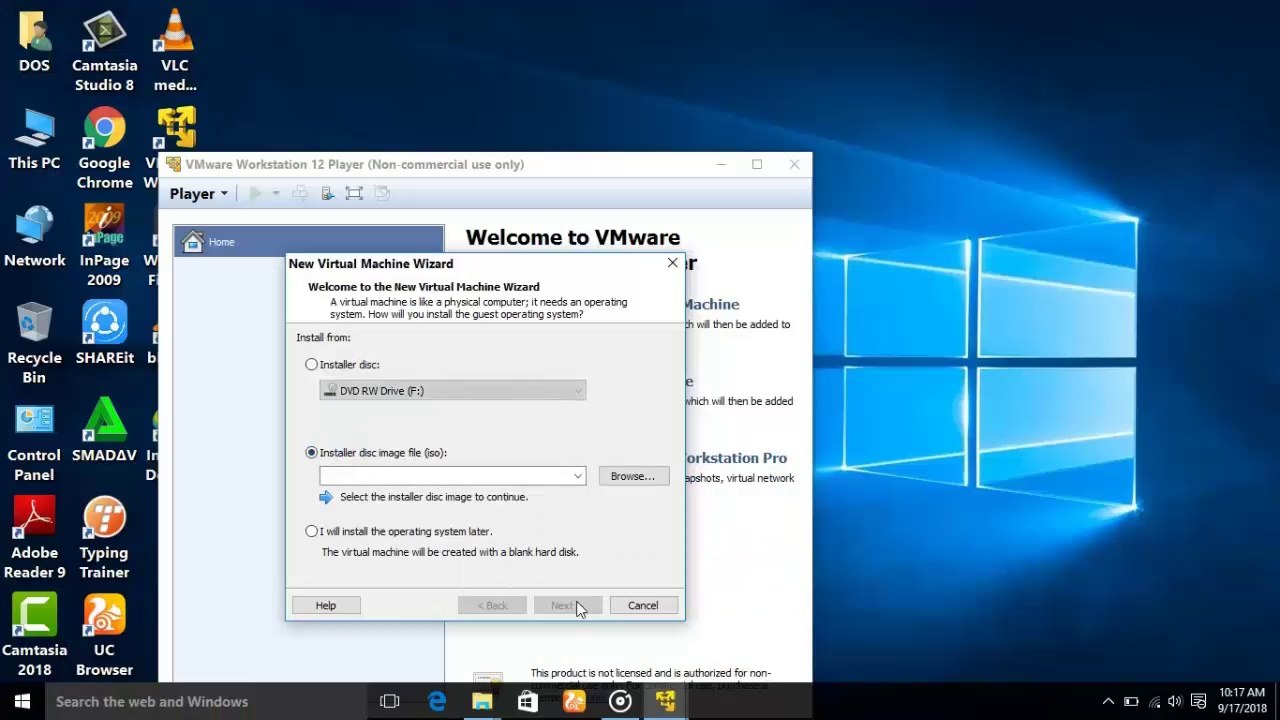The width and height of the screenshot is (1280, 720).
Task: Open Camtasia 2018 desktop icon
Action: (x=34, y=637)
